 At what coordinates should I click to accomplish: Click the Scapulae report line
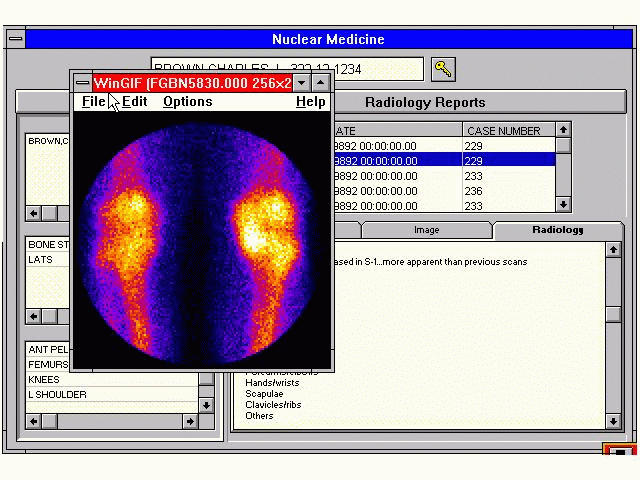click(264, 394)
